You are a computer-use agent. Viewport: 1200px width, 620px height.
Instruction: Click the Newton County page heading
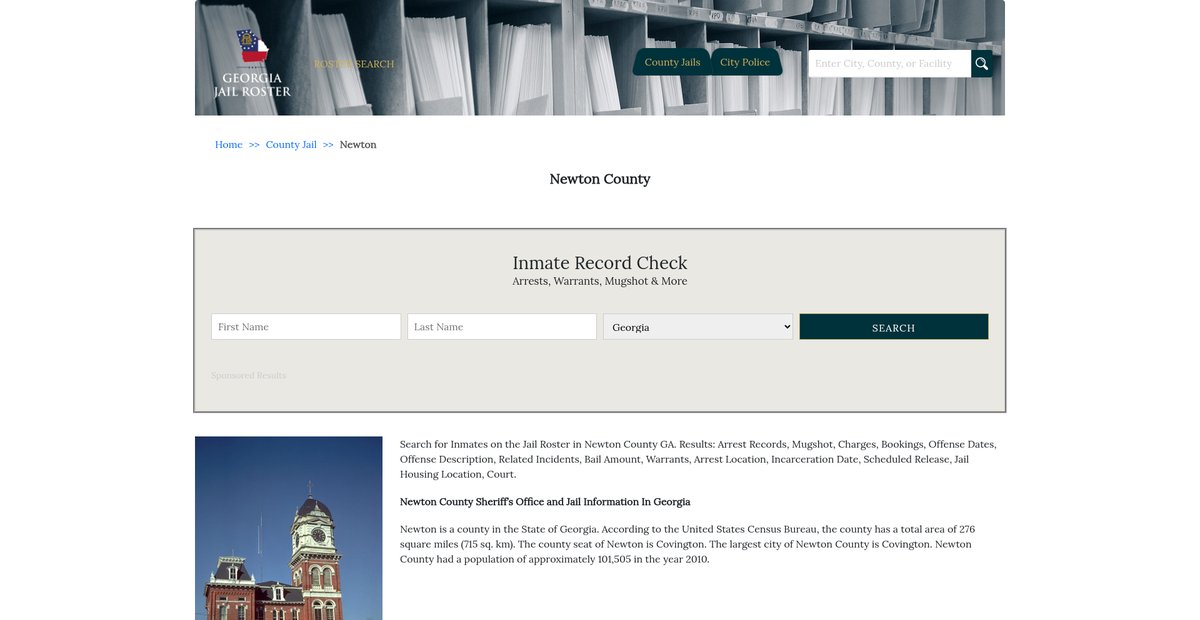(600, 179)
